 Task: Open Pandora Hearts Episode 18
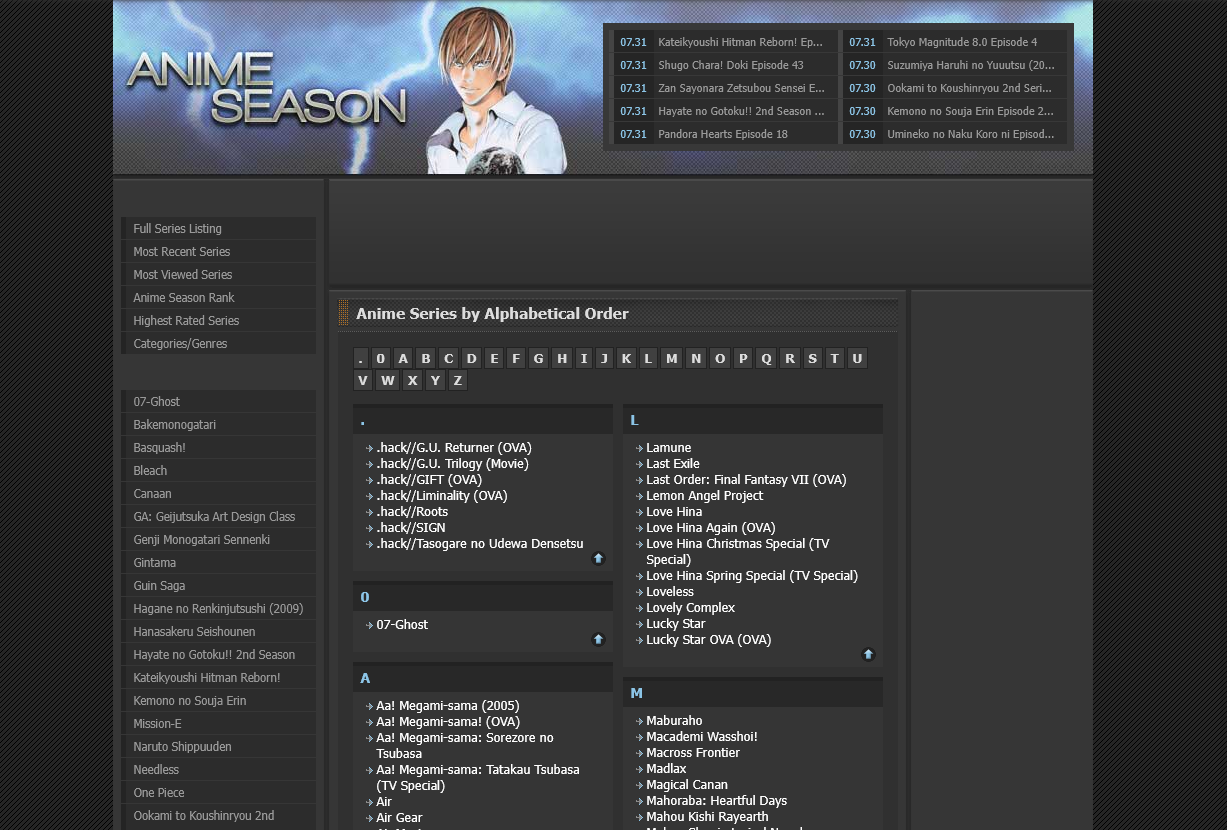(x=722, y=134)
